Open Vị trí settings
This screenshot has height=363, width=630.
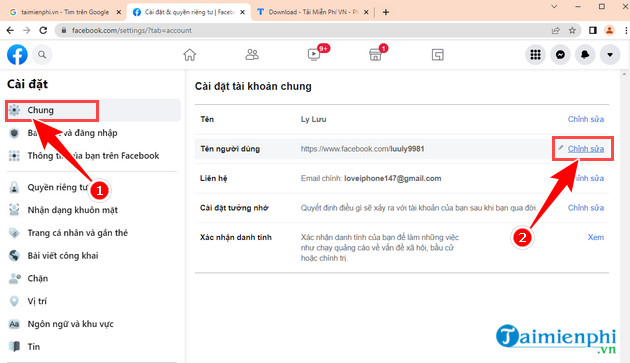click(93, 301)
